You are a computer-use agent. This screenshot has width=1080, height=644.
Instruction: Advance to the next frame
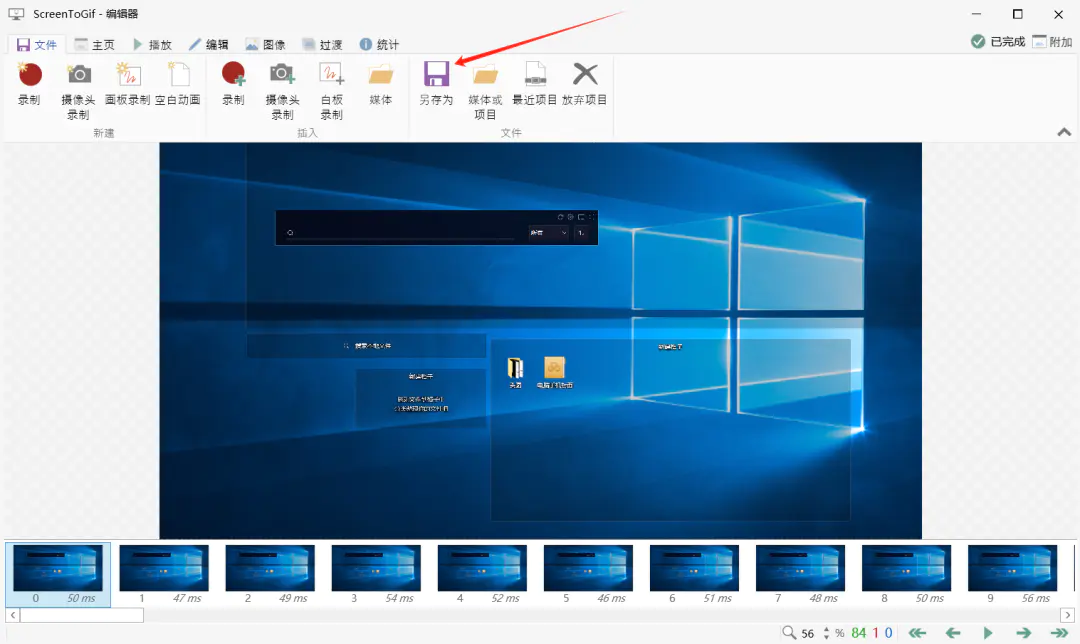(x=1024, y=633)
